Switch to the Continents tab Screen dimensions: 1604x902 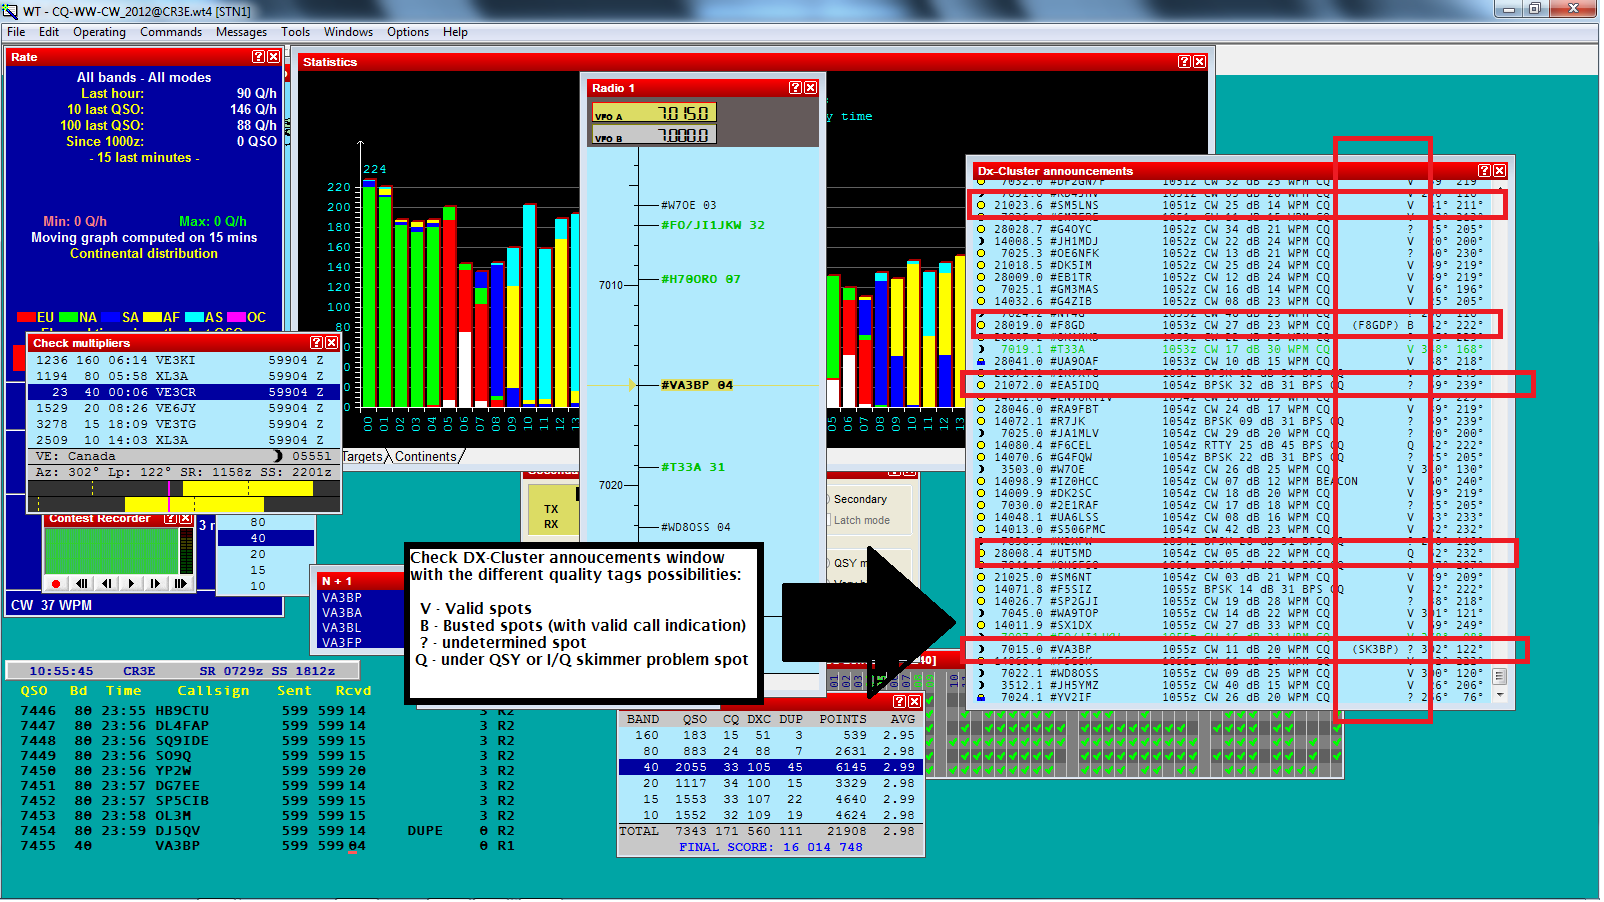pyautogui.click(x=425, y=457)
